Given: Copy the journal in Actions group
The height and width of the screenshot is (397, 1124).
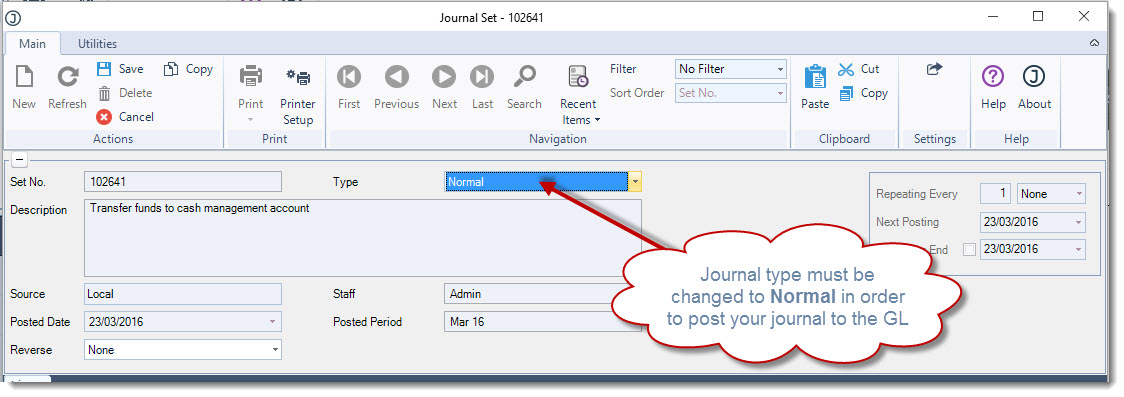Looking at the screenshot, I should tap(189, 69).
